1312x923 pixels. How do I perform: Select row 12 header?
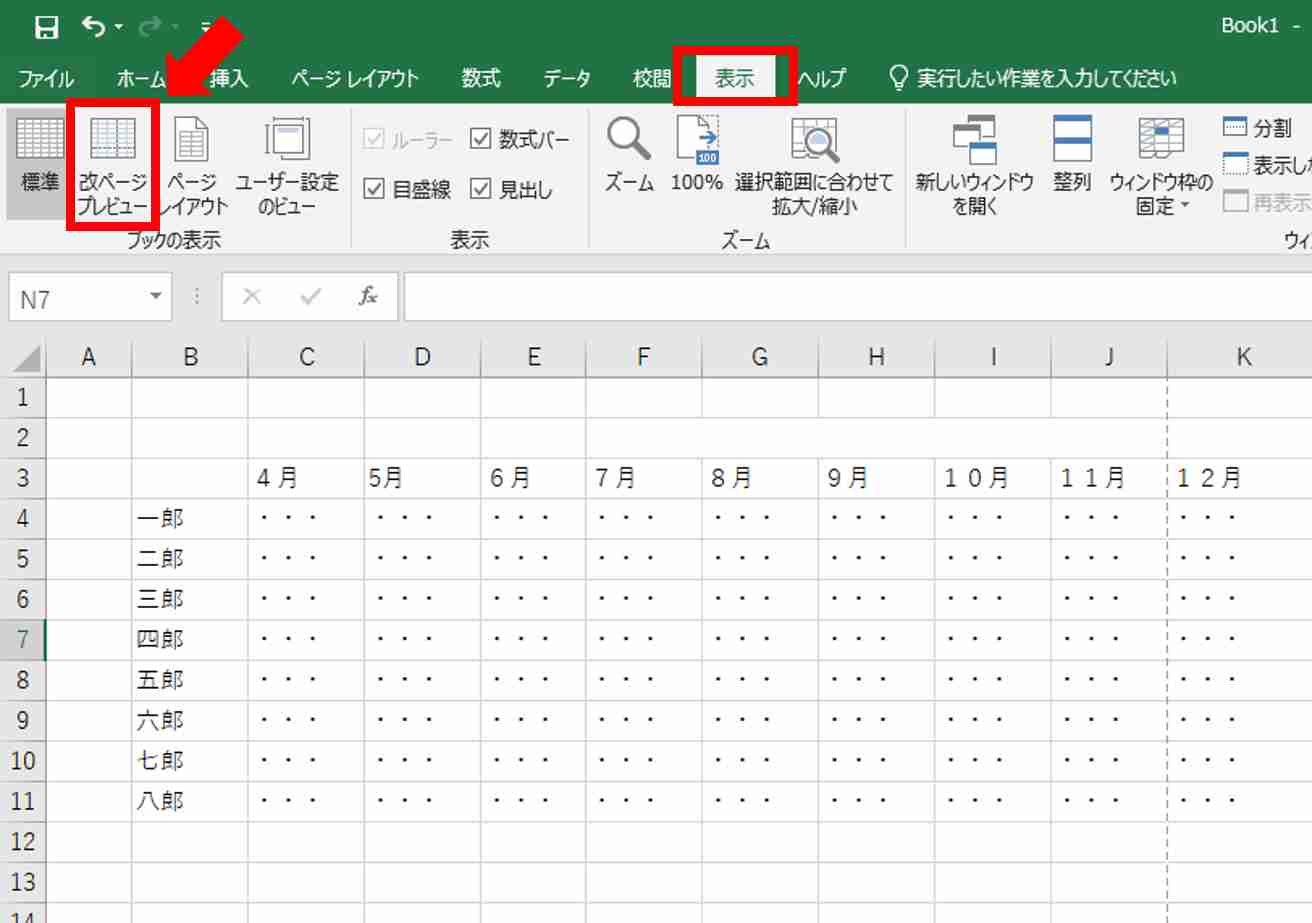(x=23, y=842)
